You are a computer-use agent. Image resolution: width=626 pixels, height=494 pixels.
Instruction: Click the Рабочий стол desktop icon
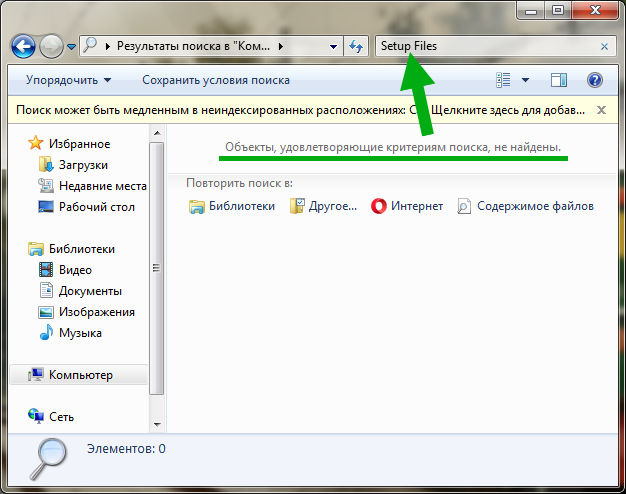[x=46, y=206]
